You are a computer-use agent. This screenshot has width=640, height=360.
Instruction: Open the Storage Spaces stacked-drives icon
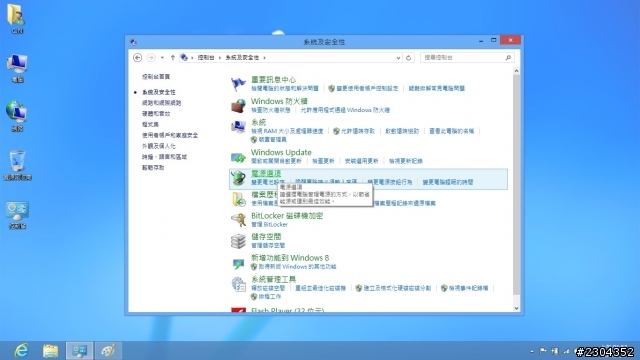[x=238, y=241]
